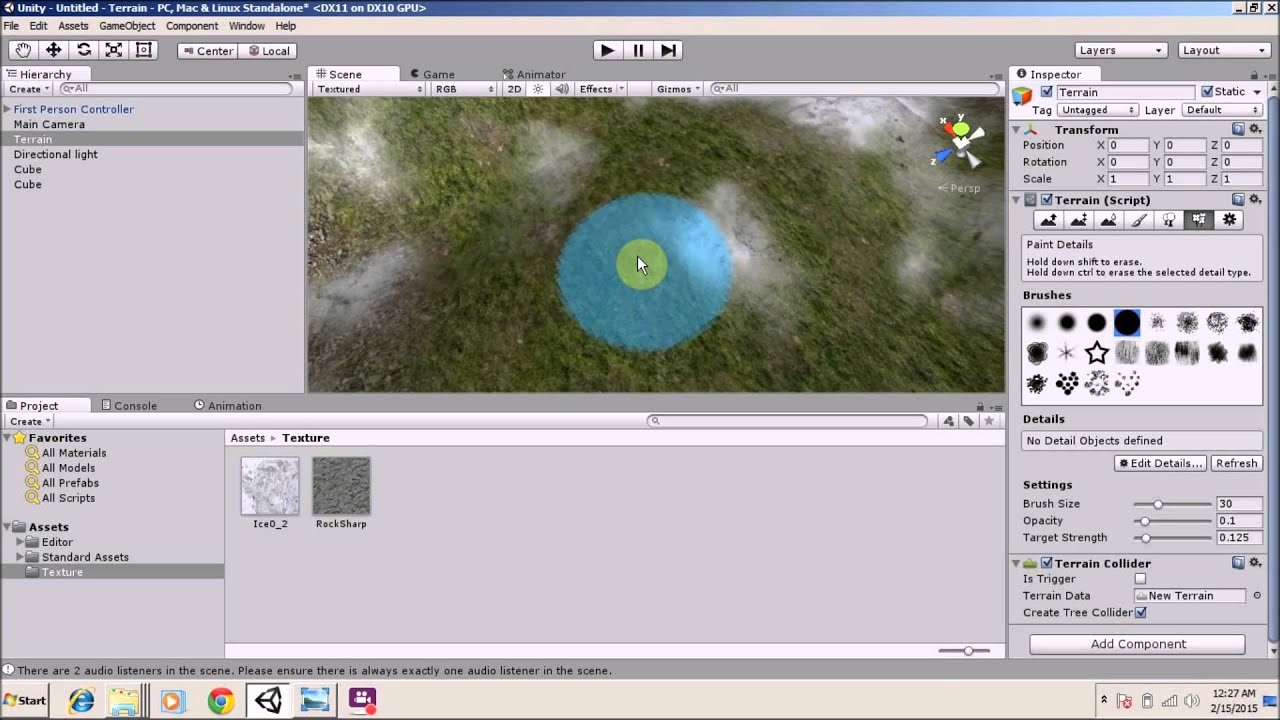1280x720 pixels.
Task: Choose the Smooth Height terrain tool
Action: pyautogui.click(x=1109, y=220)
